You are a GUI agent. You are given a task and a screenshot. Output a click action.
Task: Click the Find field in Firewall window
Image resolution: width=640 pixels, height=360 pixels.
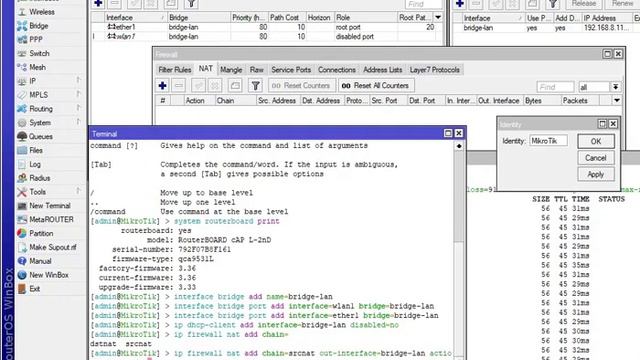point(555,87)
